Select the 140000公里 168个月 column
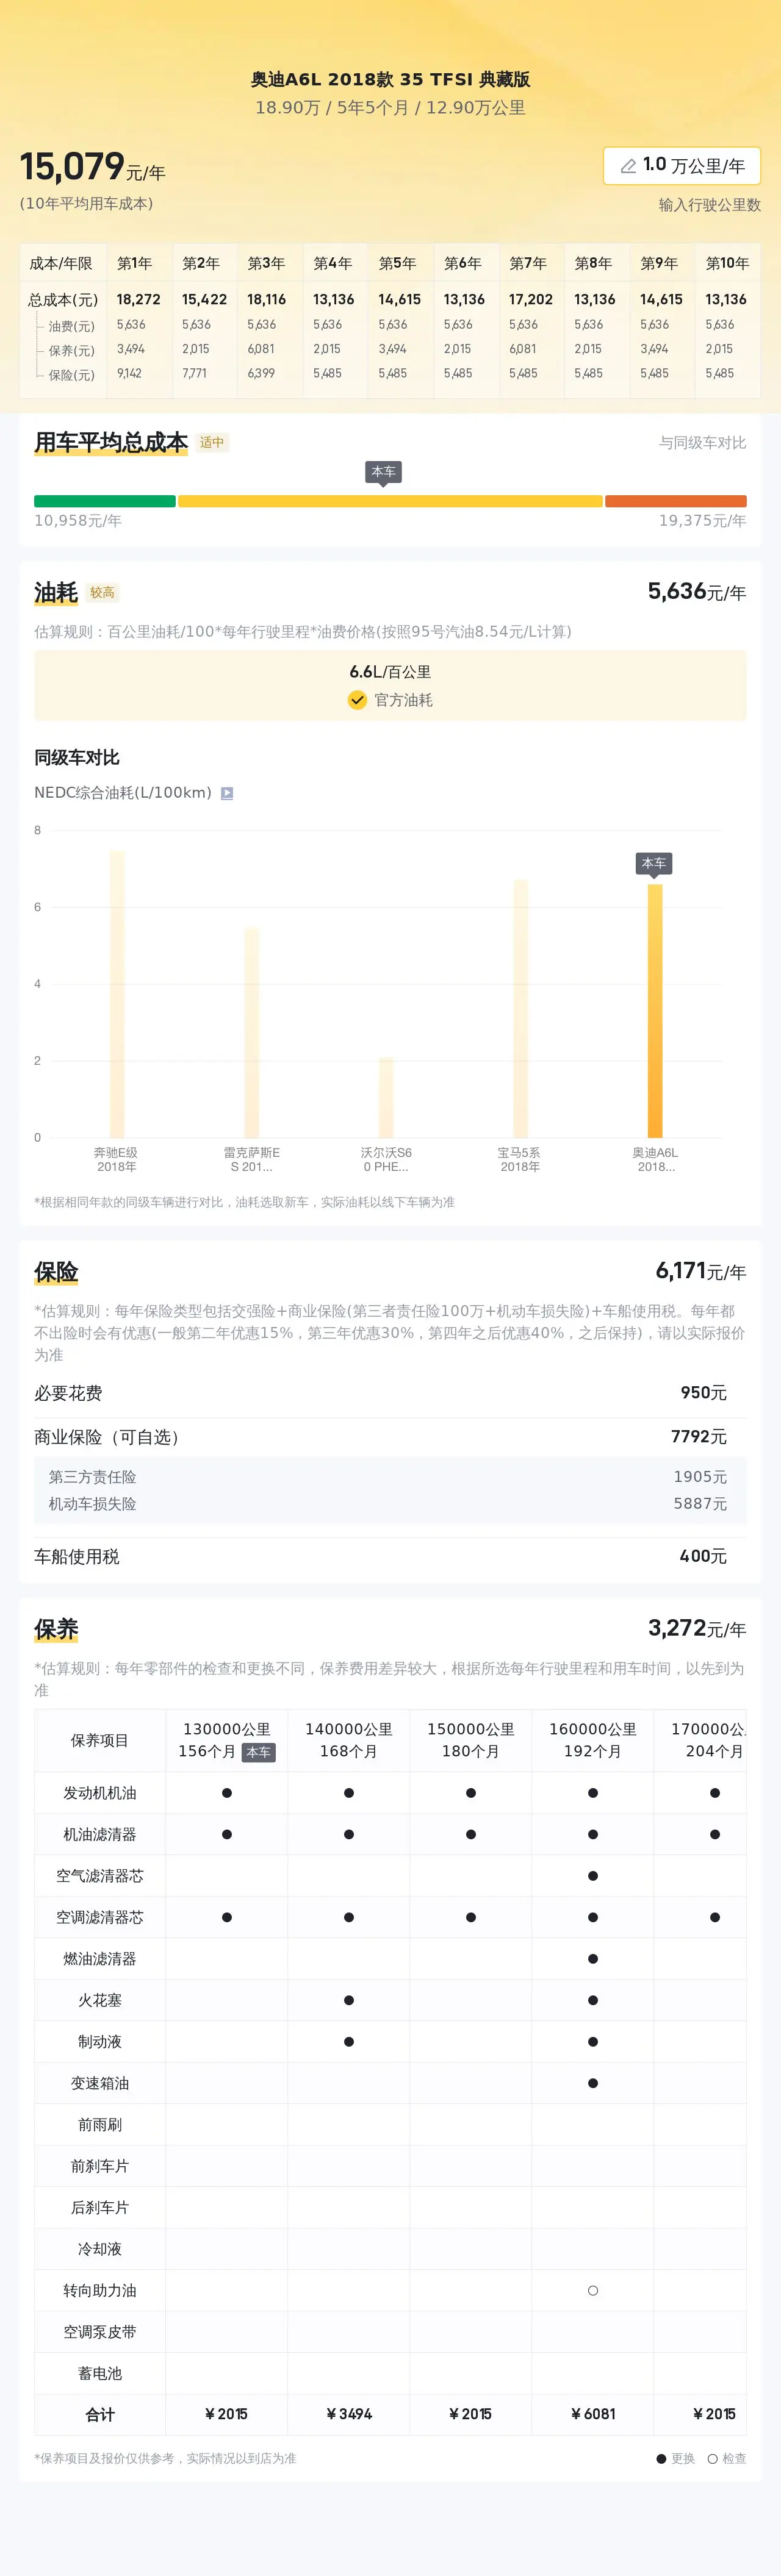Viewport: 781px width, 2576px height. tap(349, 1740)
